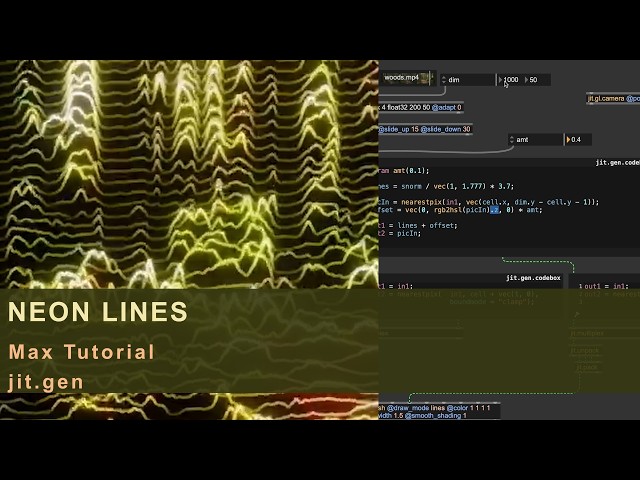640x480 pixels.
Task: Select the number box showing 1000
Action: pos(509,80)
